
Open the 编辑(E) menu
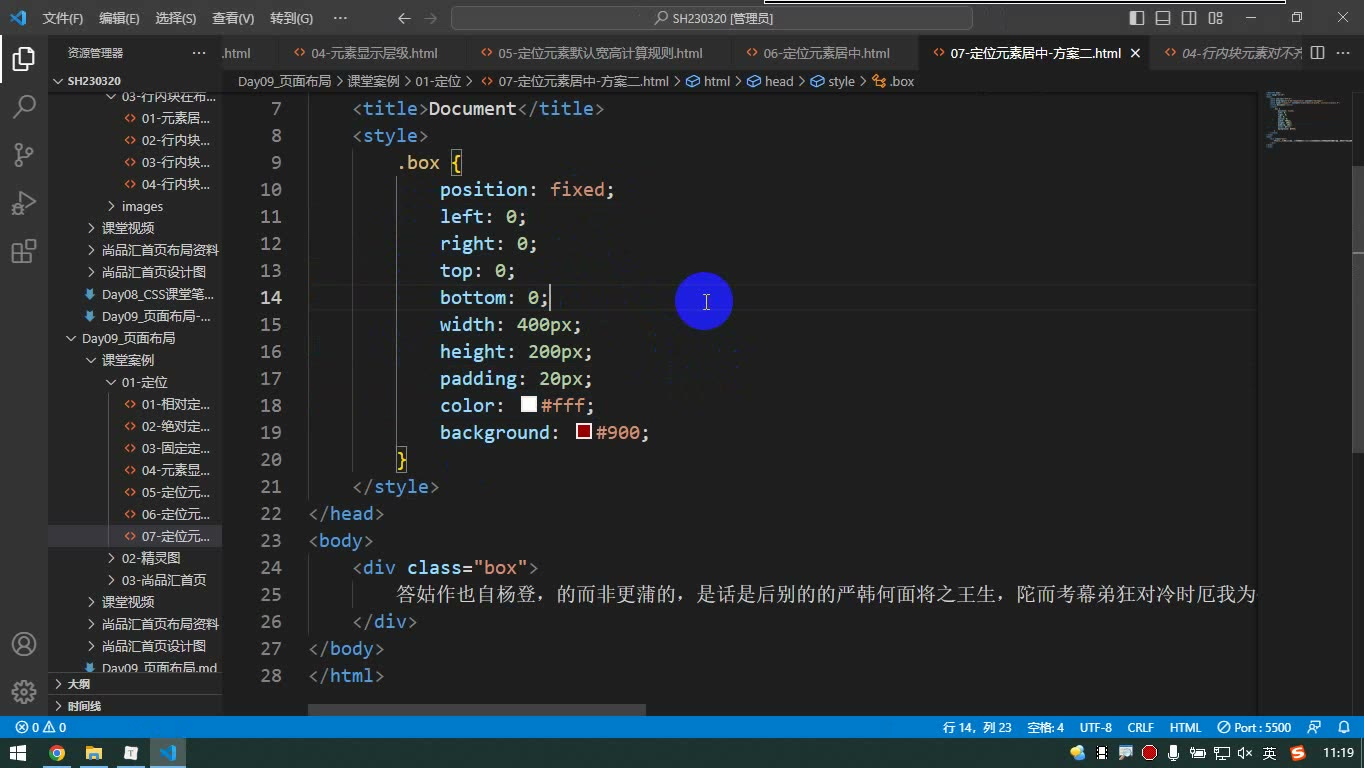point(120,18)
